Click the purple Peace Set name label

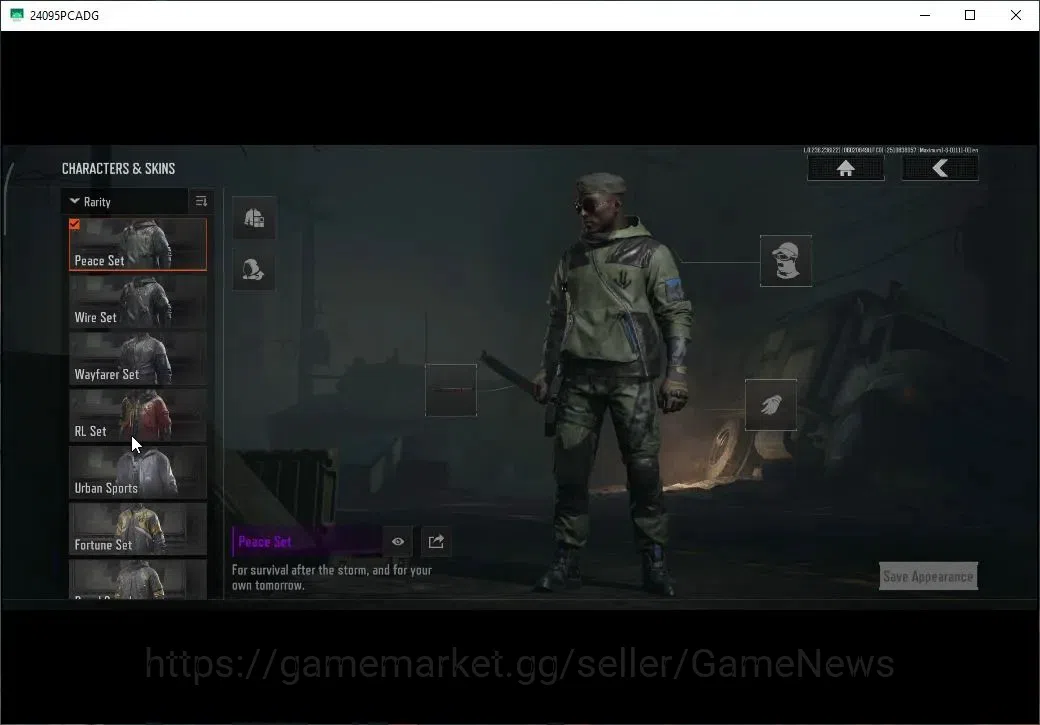click(265, 542)
